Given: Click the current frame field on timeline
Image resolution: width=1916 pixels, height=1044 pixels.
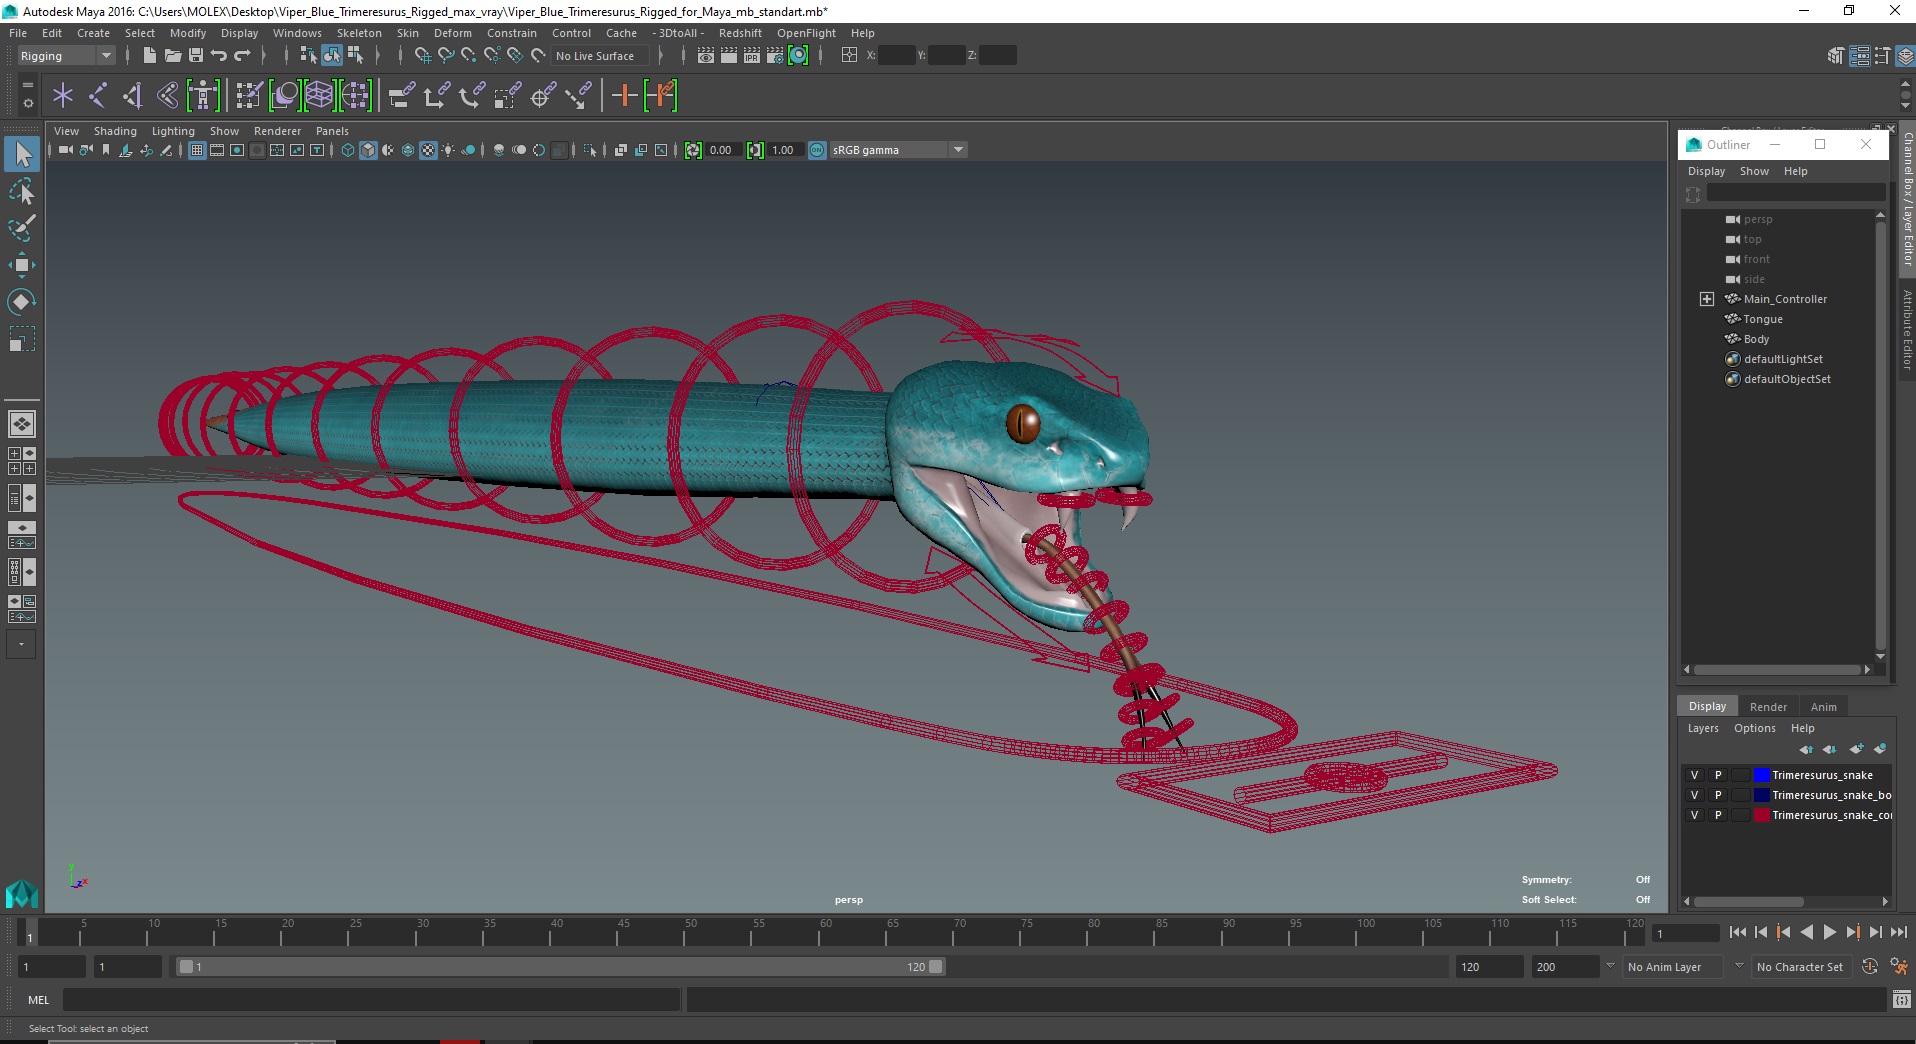Looking at the screenshot, I should point(1684,934).
